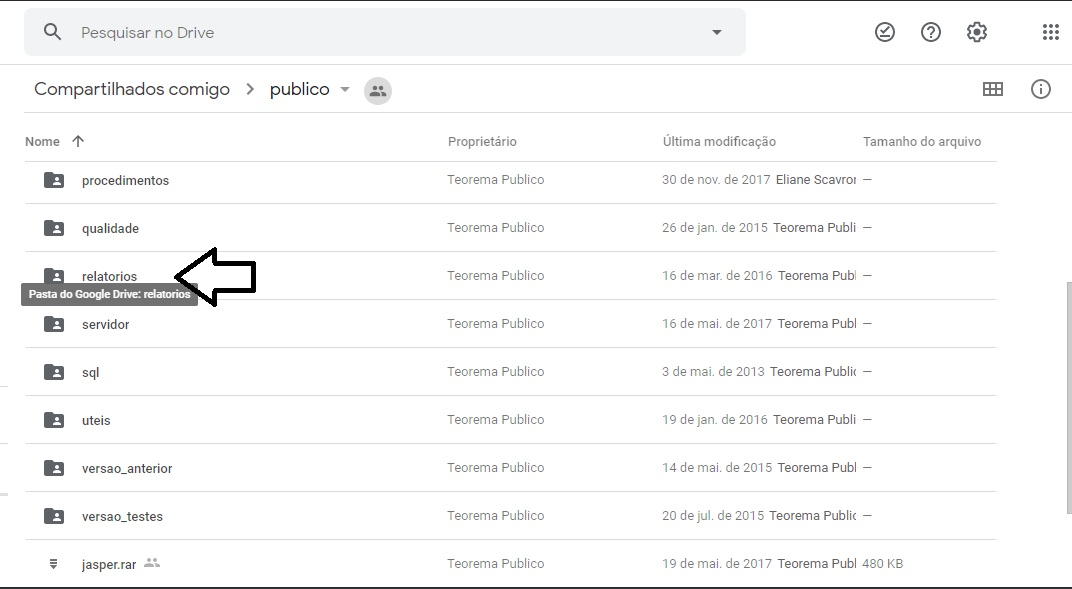Select the jasper.rar archive file icon
The image size is (1072, 589).
coord(53,564)
